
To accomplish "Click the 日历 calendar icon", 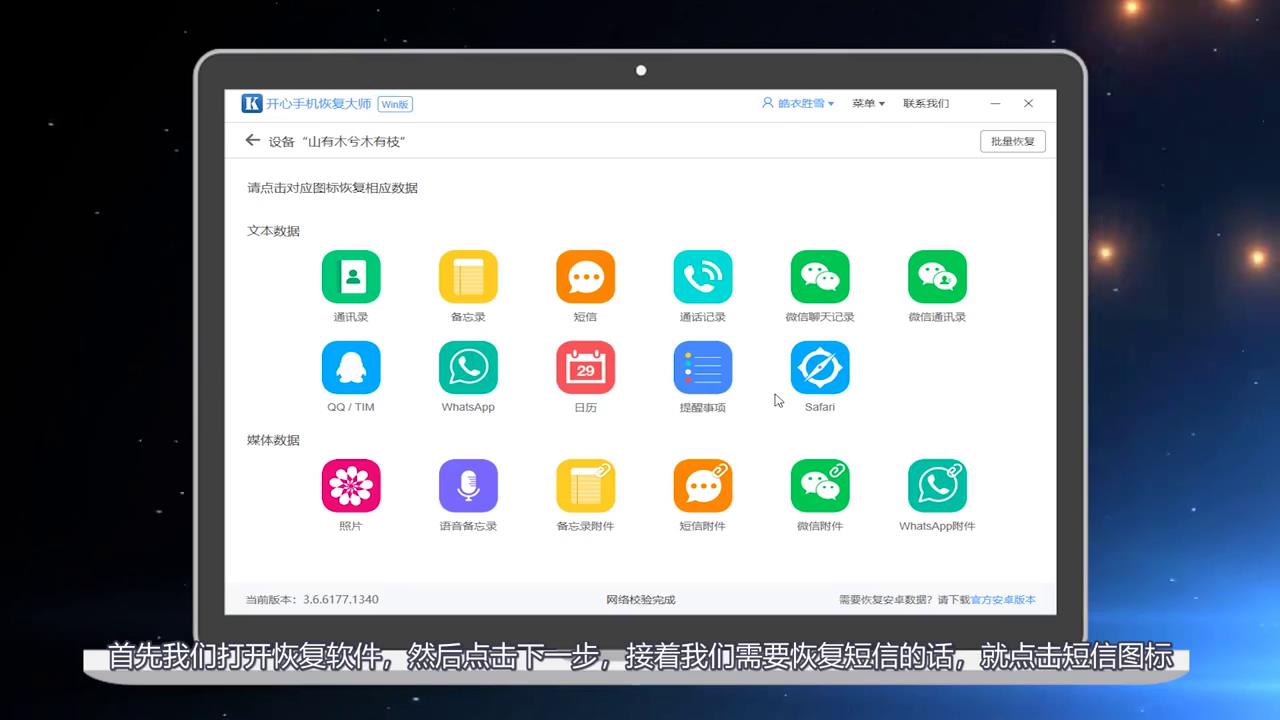I will tap(585, 367).
